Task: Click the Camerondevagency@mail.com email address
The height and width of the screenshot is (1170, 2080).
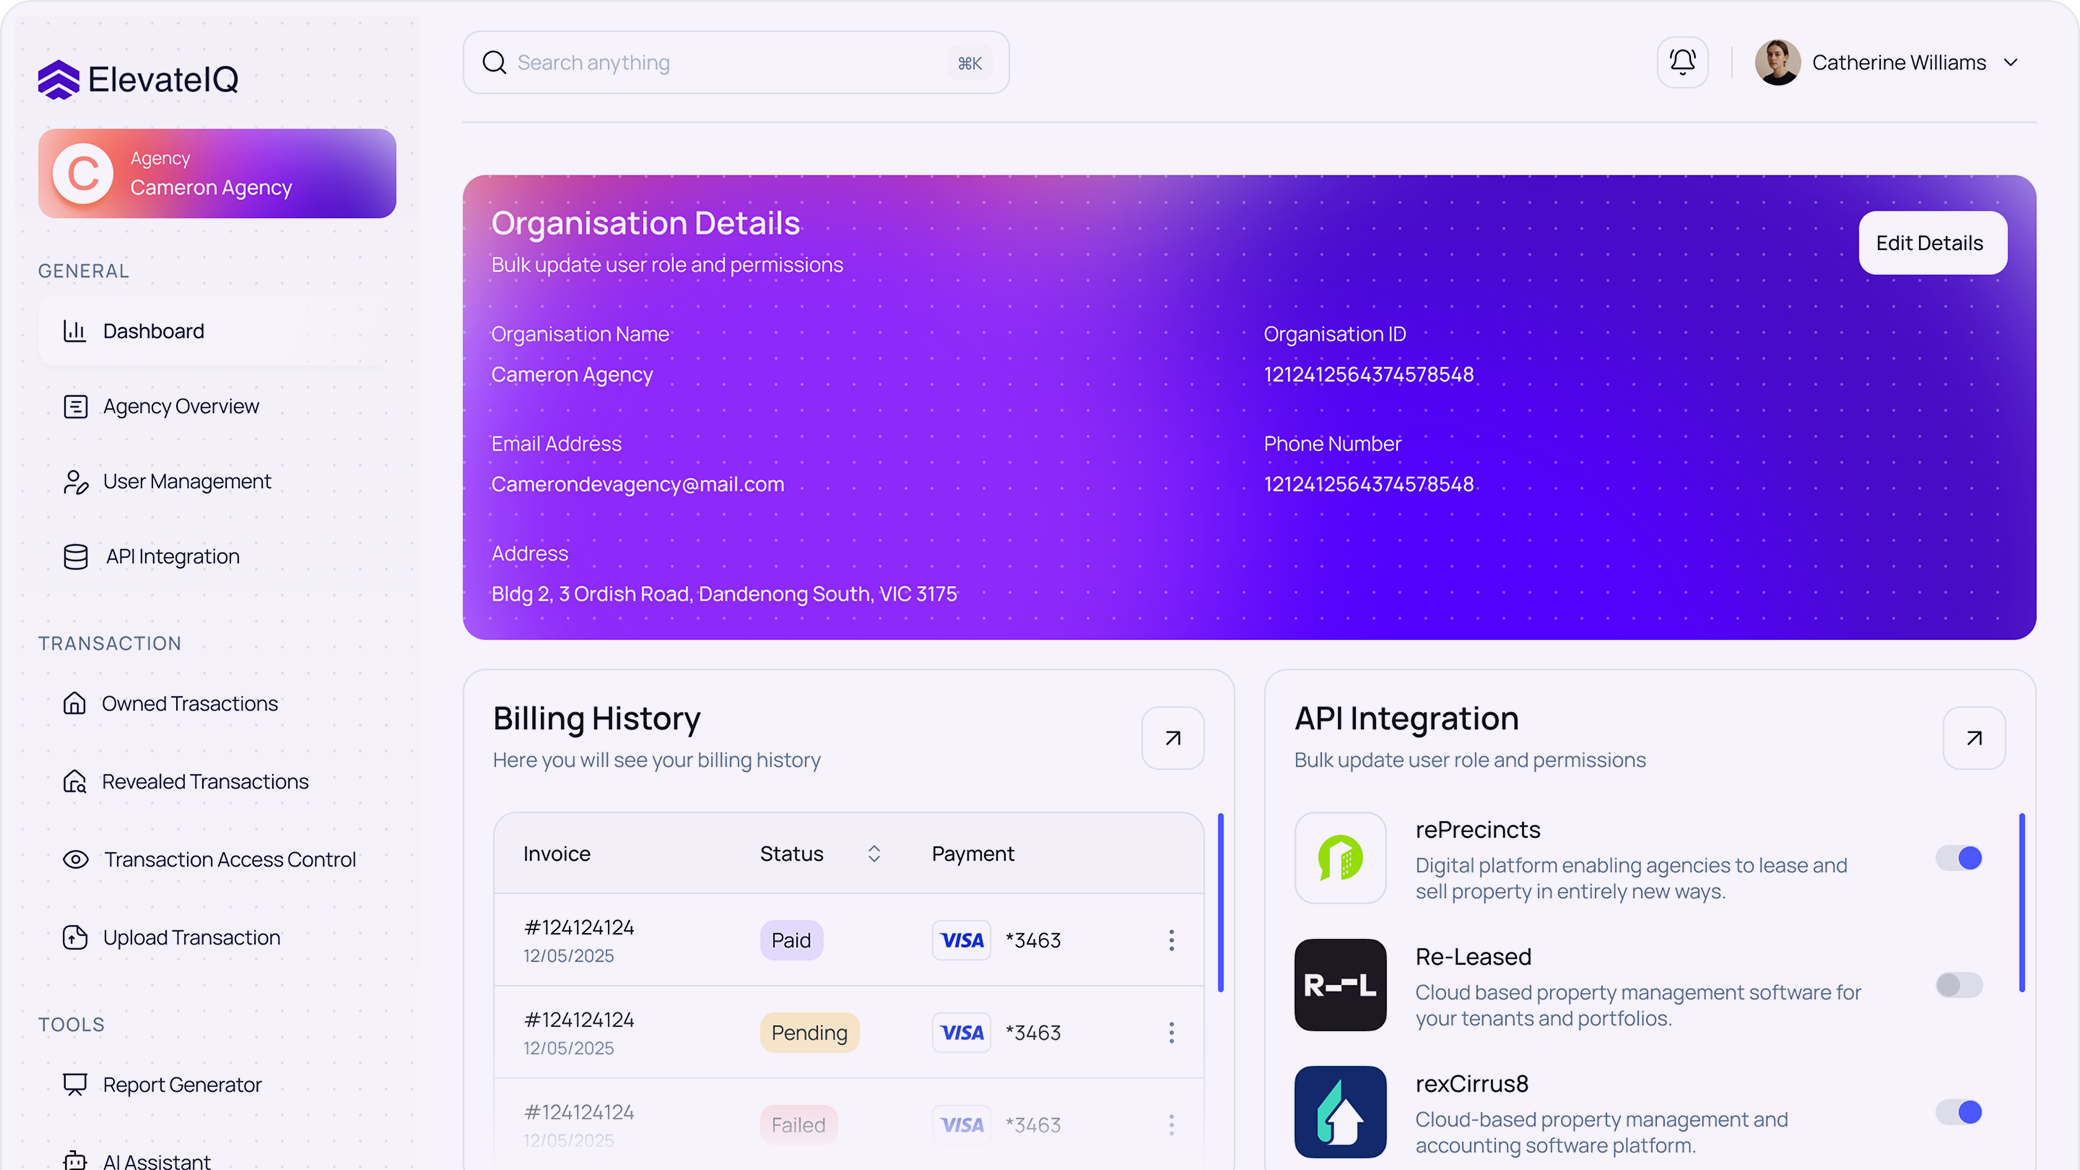Action: pyautogui.click(x=637, y=484)
